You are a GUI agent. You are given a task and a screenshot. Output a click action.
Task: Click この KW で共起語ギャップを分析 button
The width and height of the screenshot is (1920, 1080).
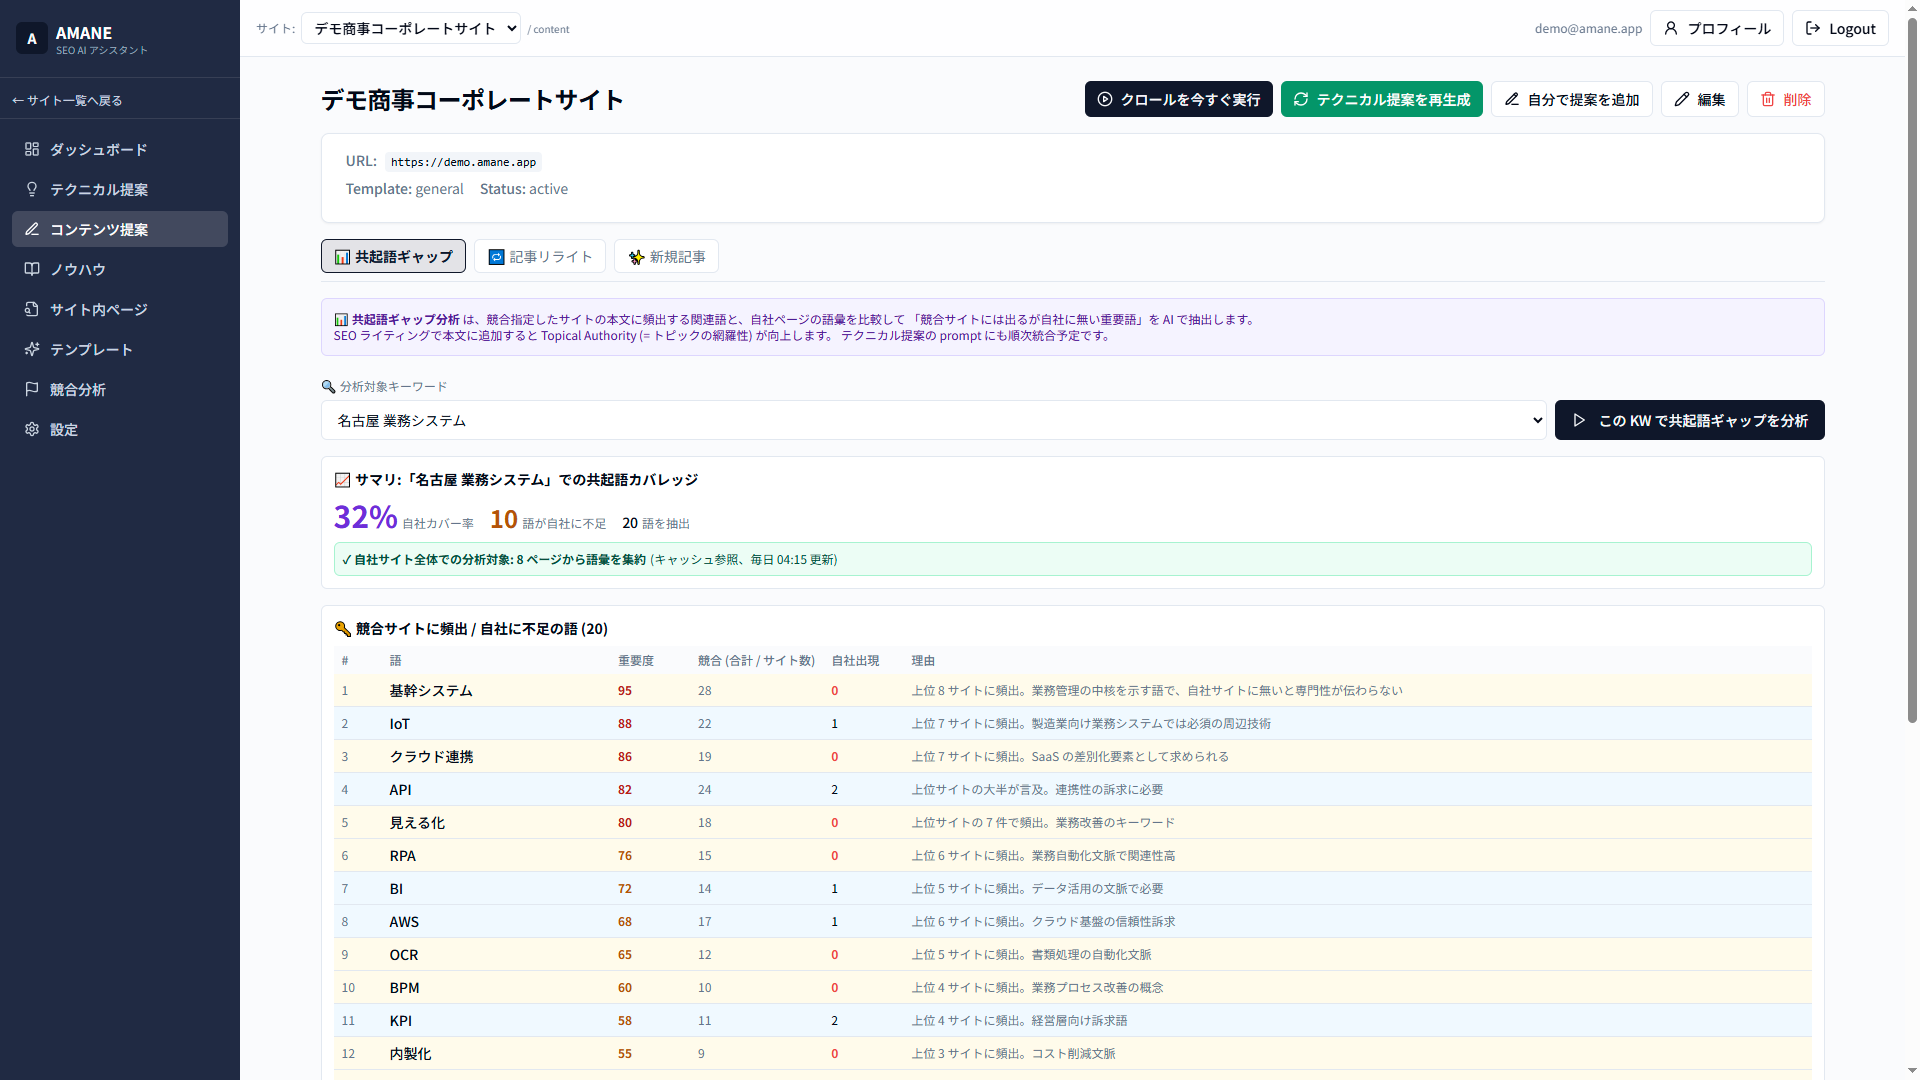[x=1689, y=420]
